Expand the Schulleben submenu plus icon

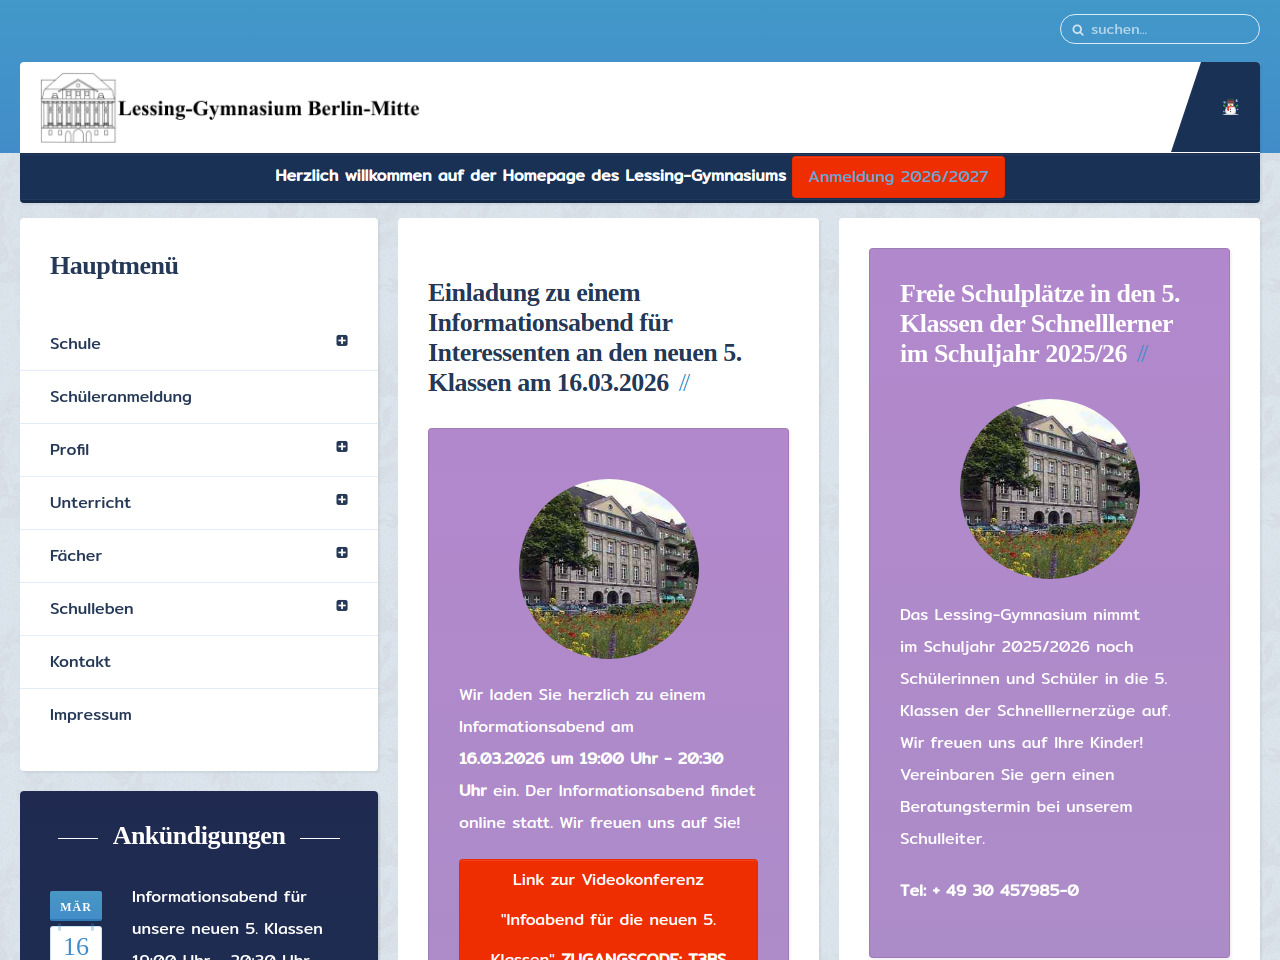[x=342, y=606]
